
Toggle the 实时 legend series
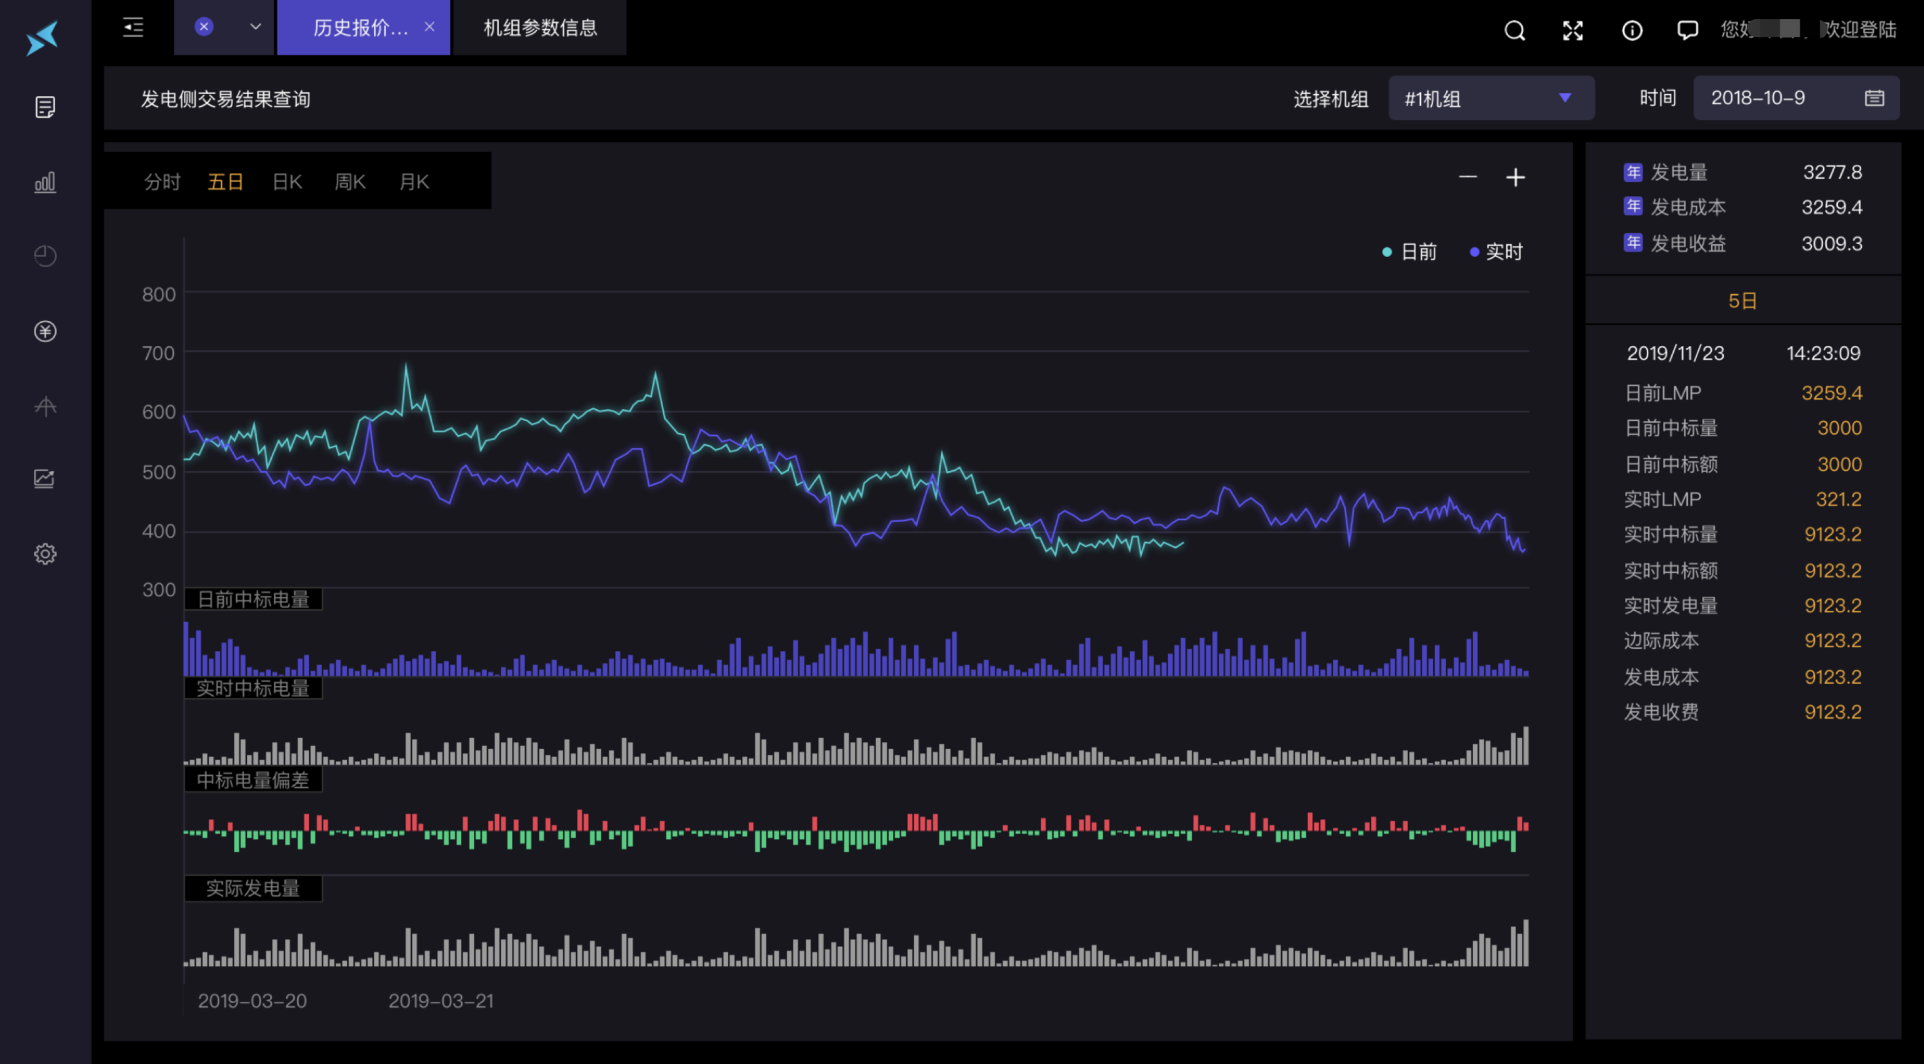point(1496,252)
